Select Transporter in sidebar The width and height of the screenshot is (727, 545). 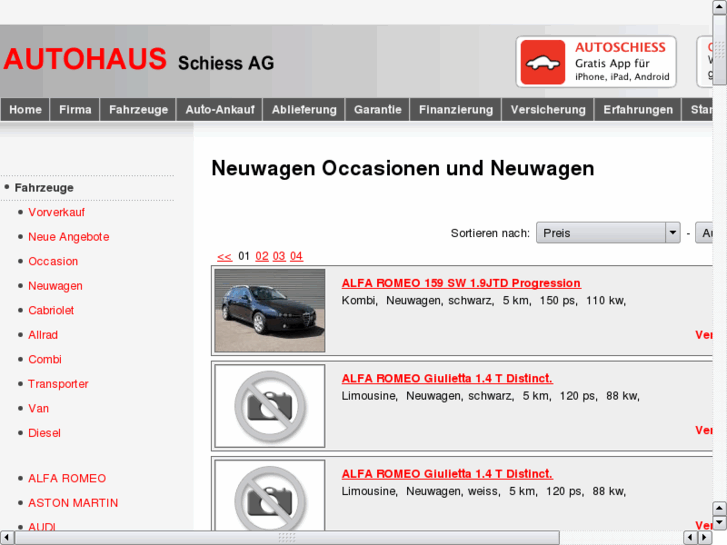click(x=58, y=384)
